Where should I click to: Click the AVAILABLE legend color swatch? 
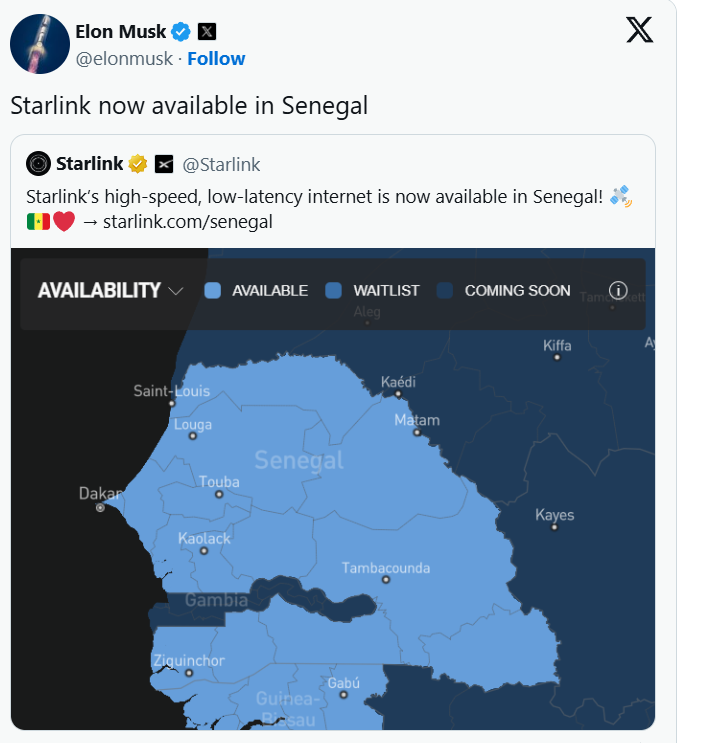pyautogui.click(x=212, y=291)
